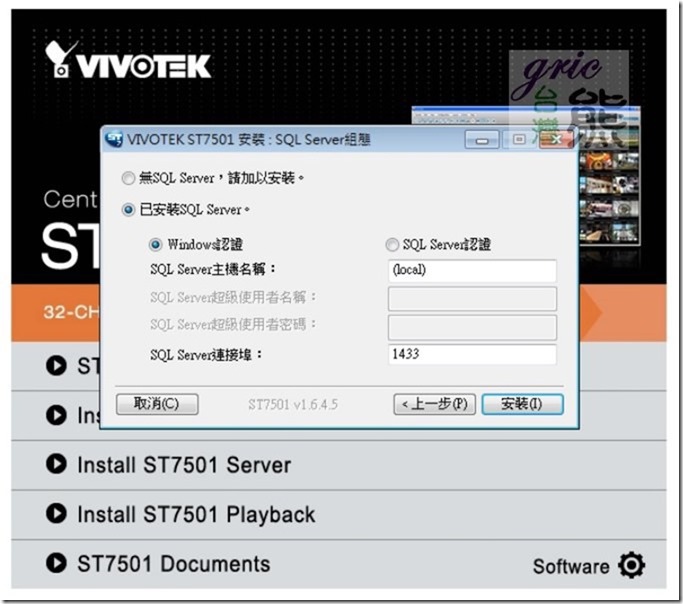Open ST7501 Documents menu entry
Image resolution: width=683 pixels, height=604 pixels.
point(174,564)
